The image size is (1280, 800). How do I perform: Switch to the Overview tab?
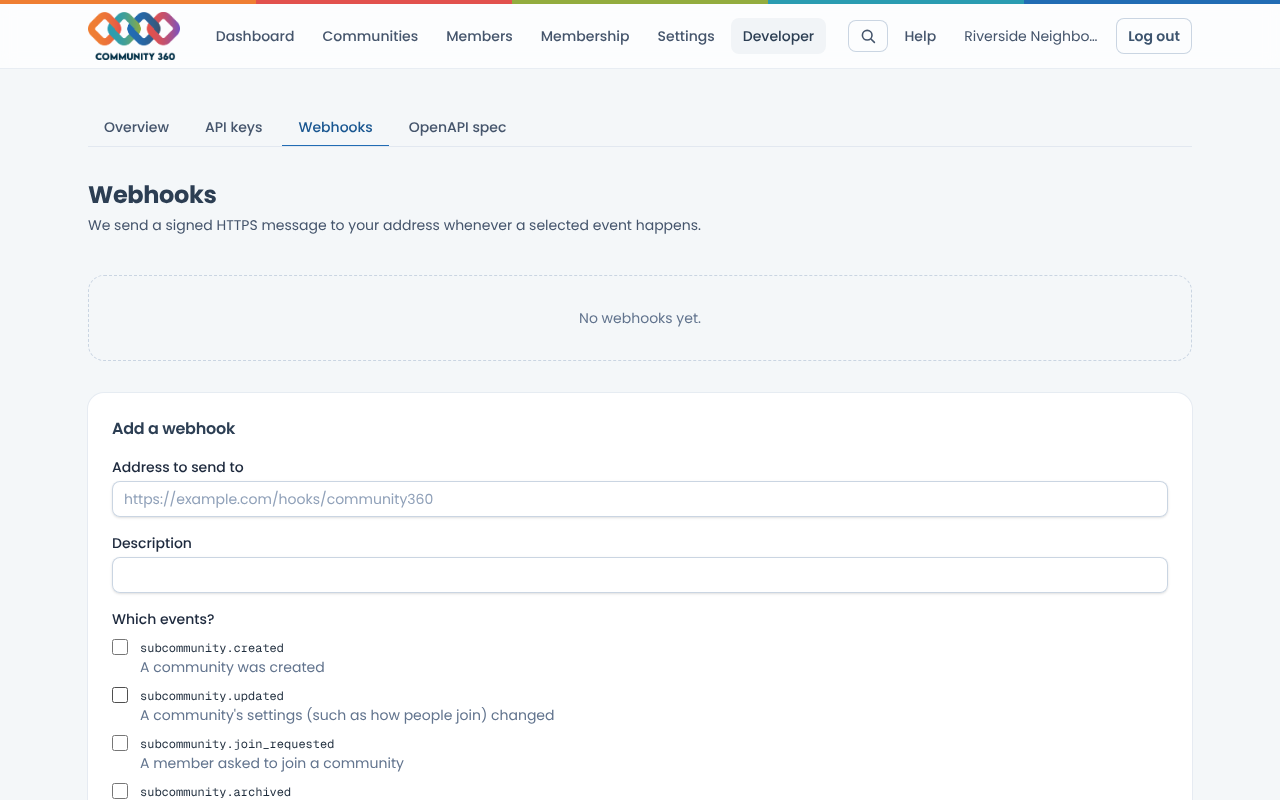click(136, 127)
